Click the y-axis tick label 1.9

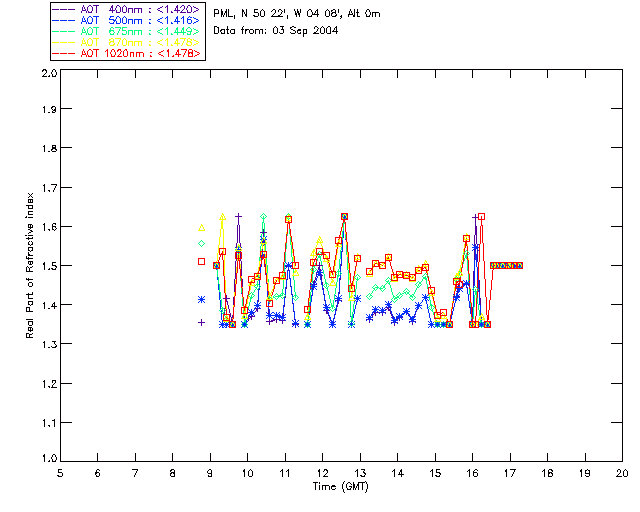click(x=49, y=109)
